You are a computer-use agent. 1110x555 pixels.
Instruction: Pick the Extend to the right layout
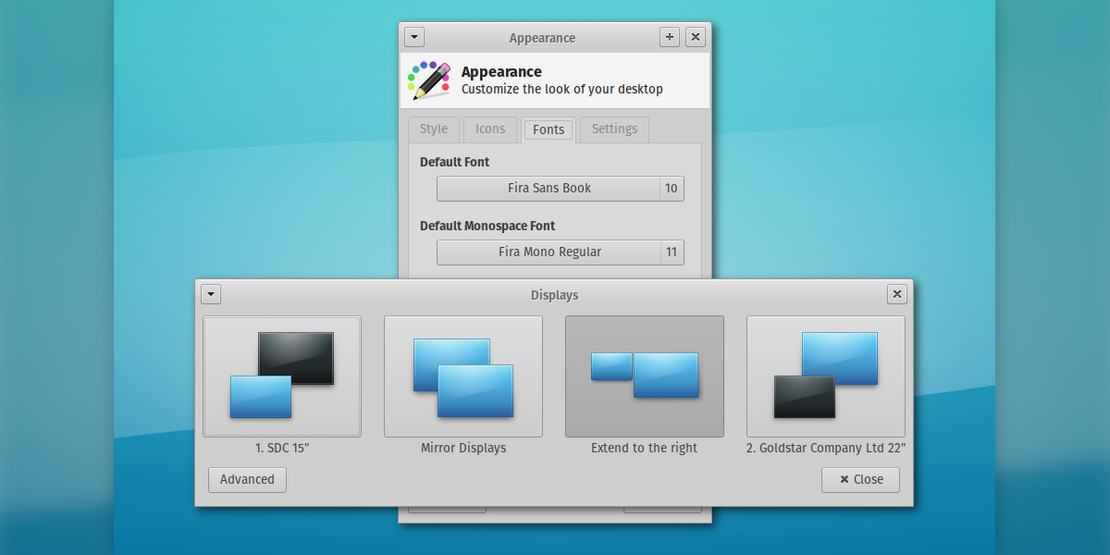tap(644, 376)
